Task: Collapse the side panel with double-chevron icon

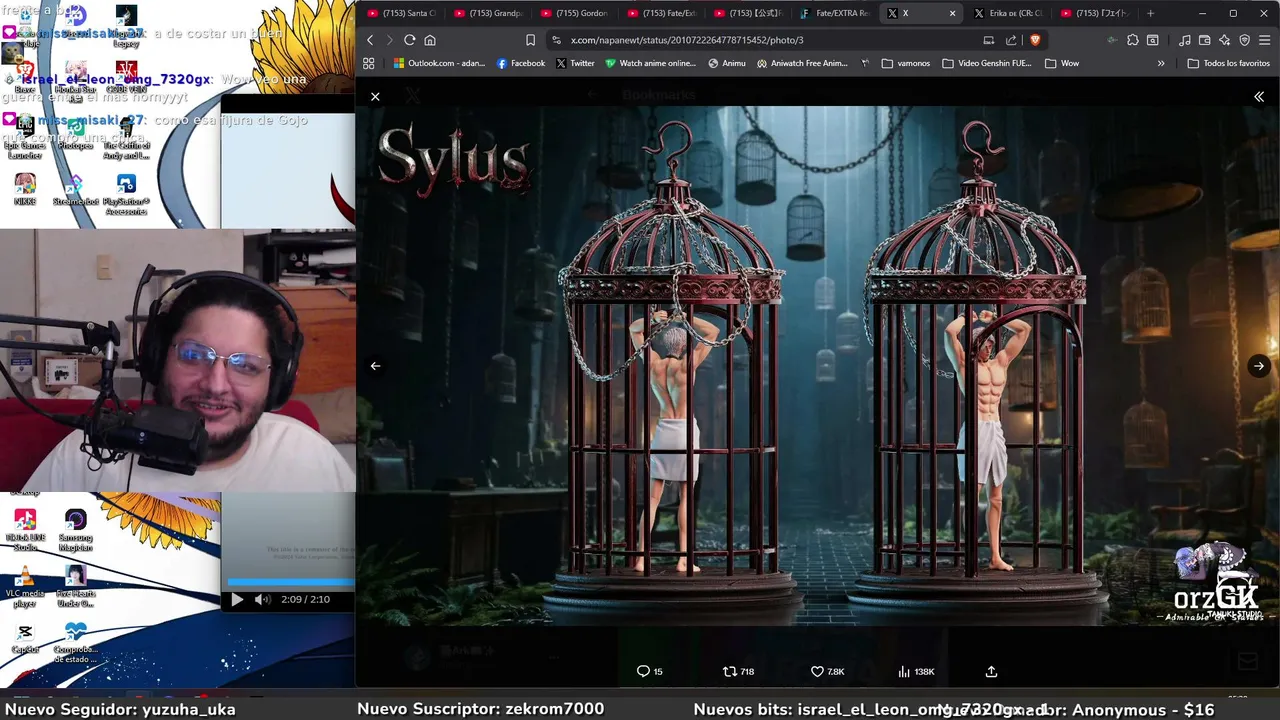Action: click(1259, 97)
